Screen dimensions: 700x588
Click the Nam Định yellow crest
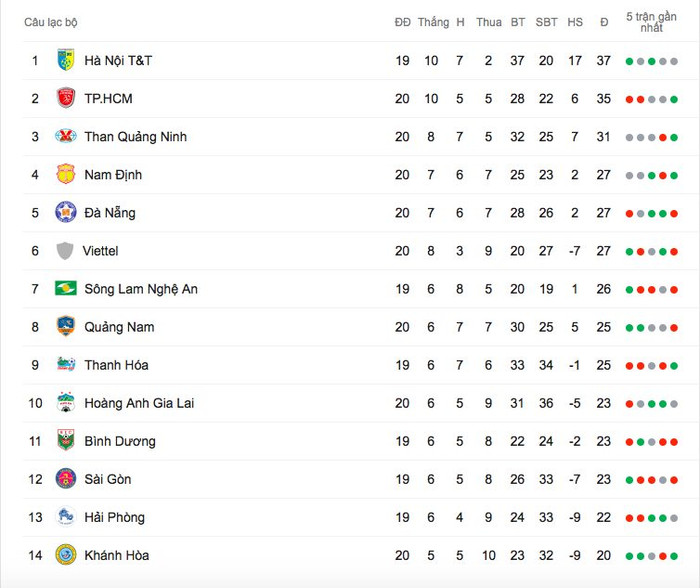[x=66, y=174]
